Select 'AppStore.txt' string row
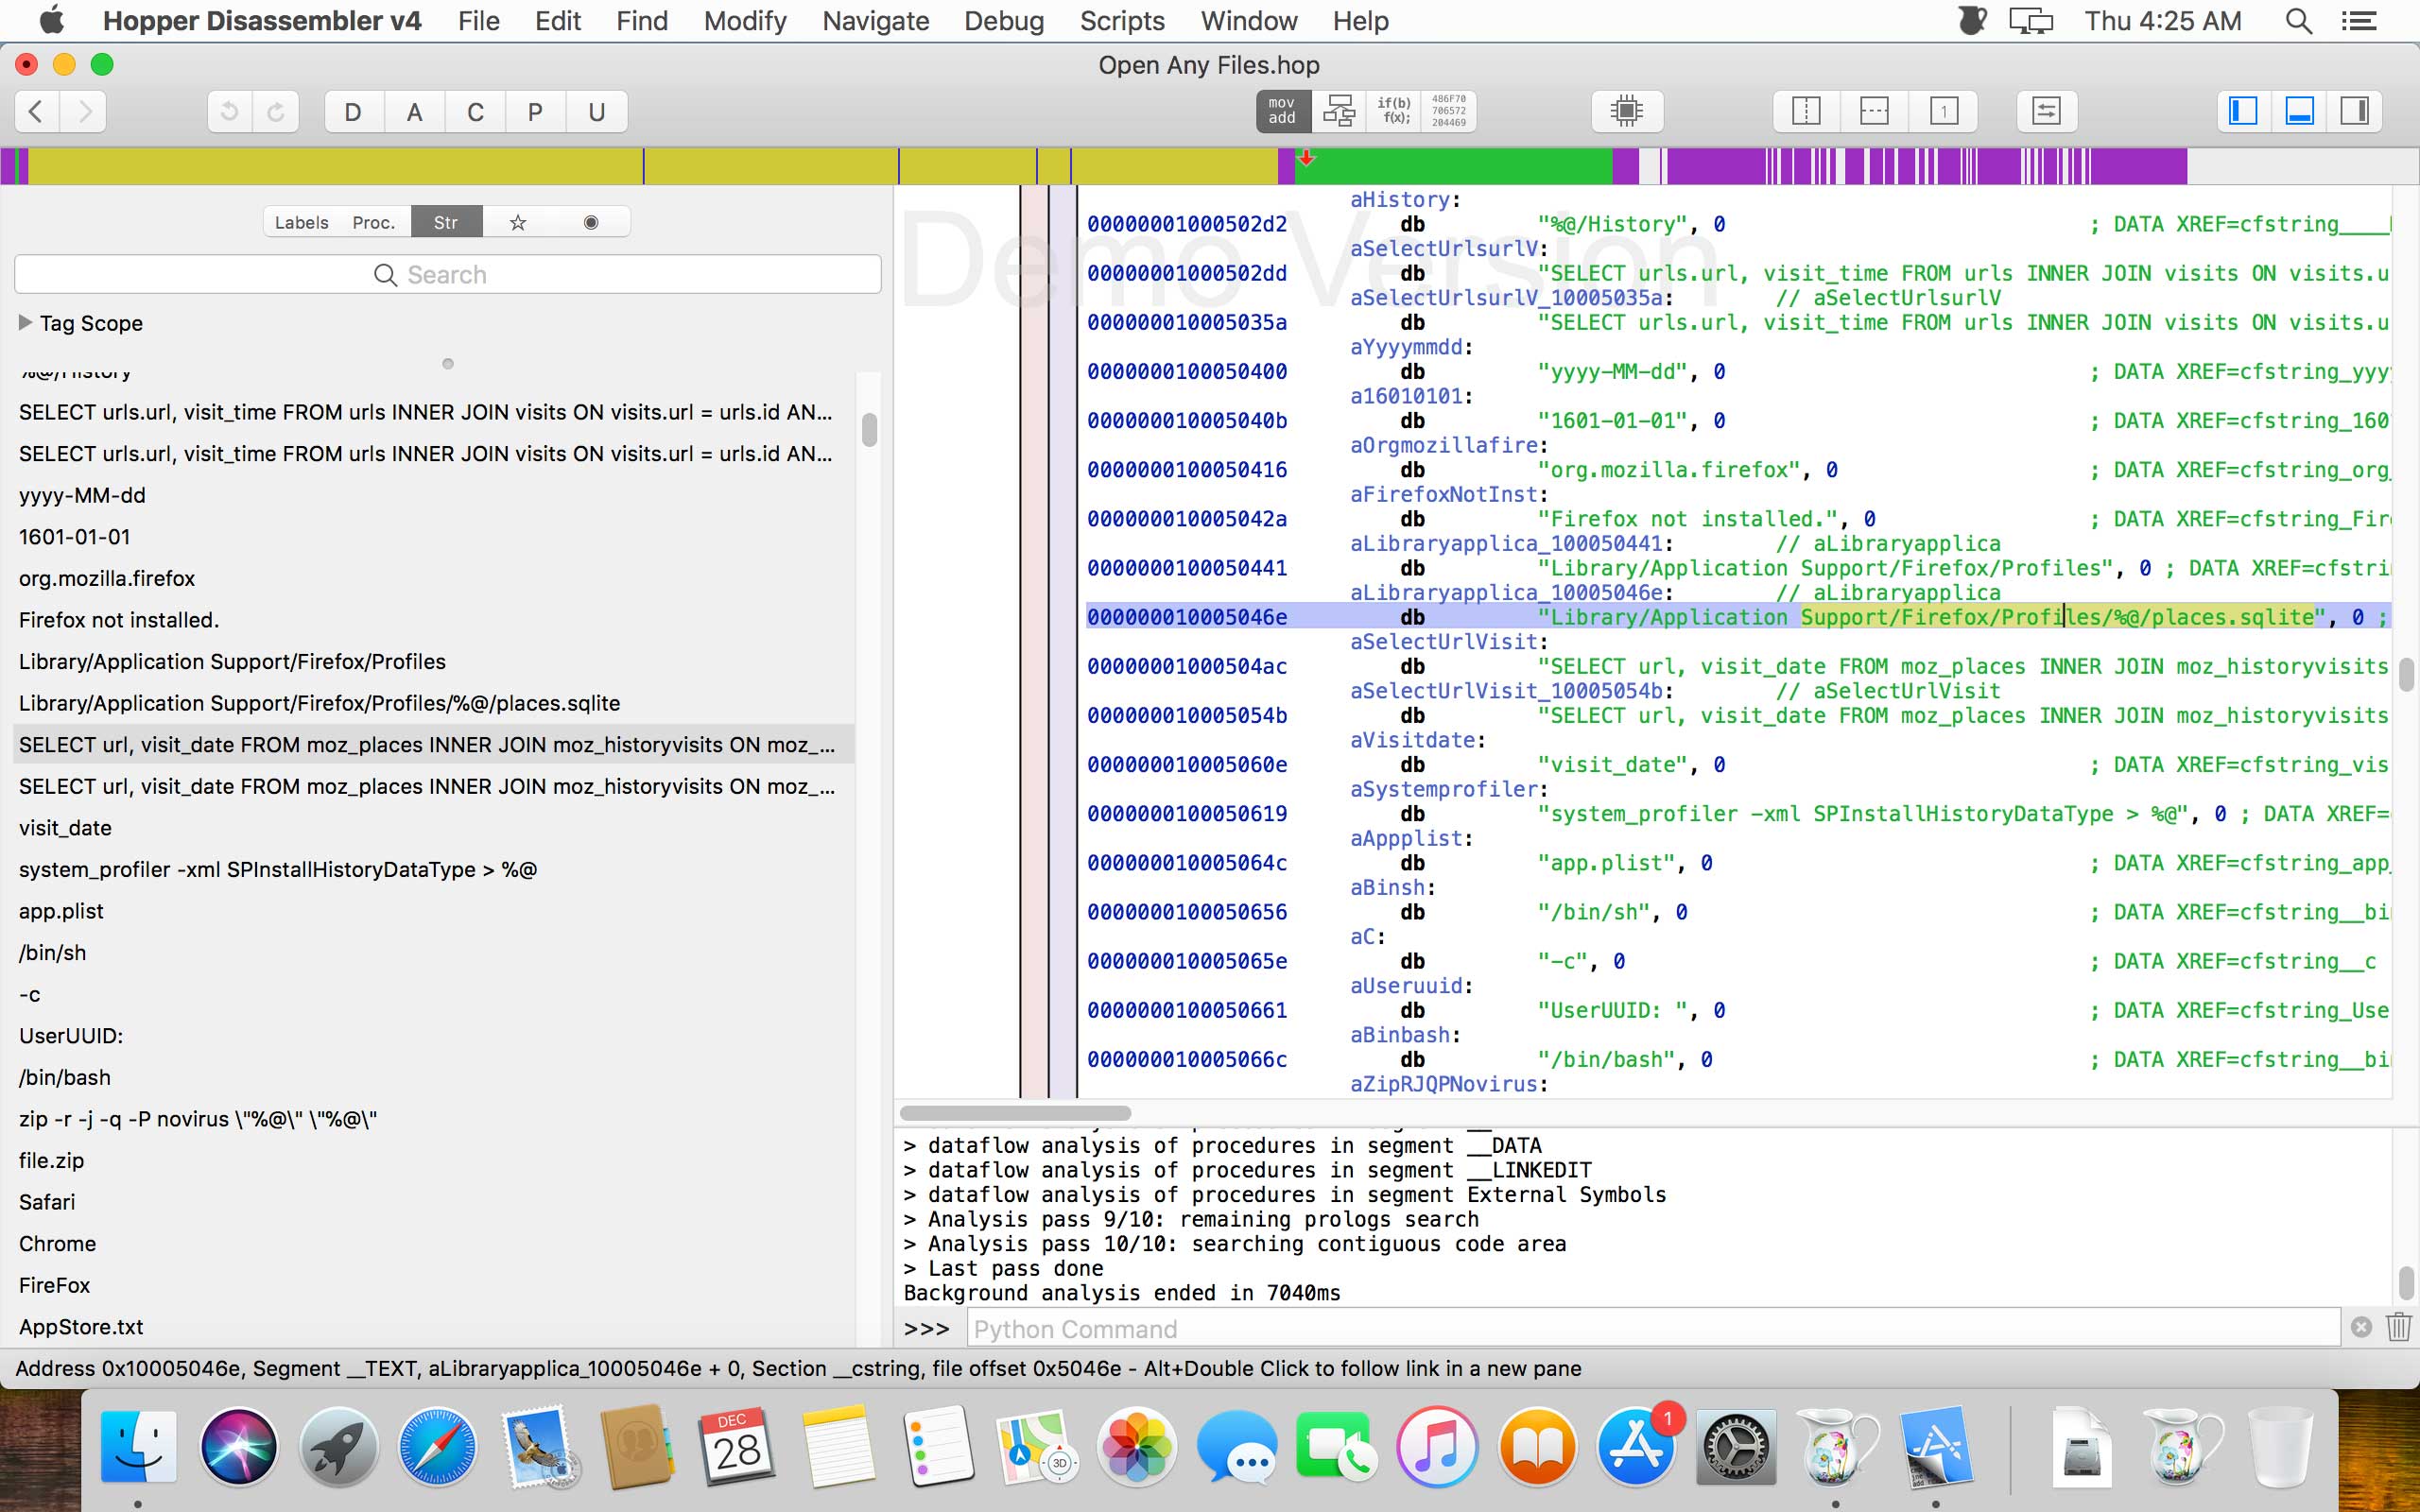2420x1512 pixels. [433, 1327]
